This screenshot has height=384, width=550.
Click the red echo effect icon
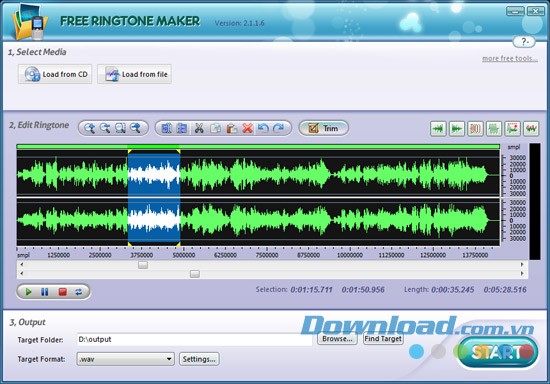475,129
